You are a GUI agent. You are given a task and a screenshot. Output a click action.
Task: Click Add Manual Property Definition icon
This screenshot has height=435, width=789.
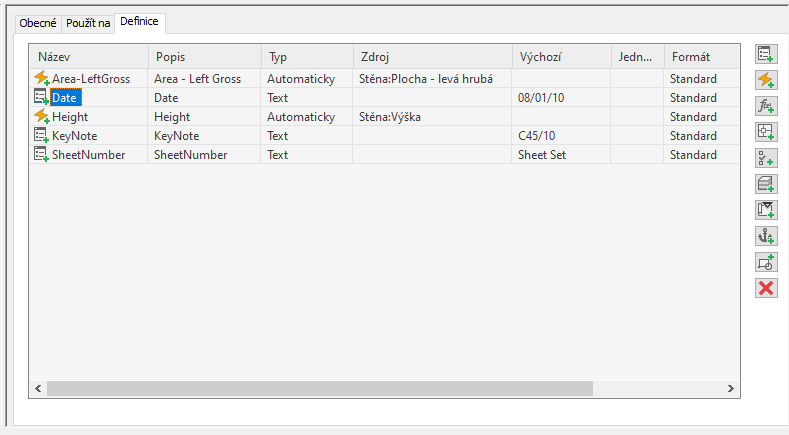point(766,54)
